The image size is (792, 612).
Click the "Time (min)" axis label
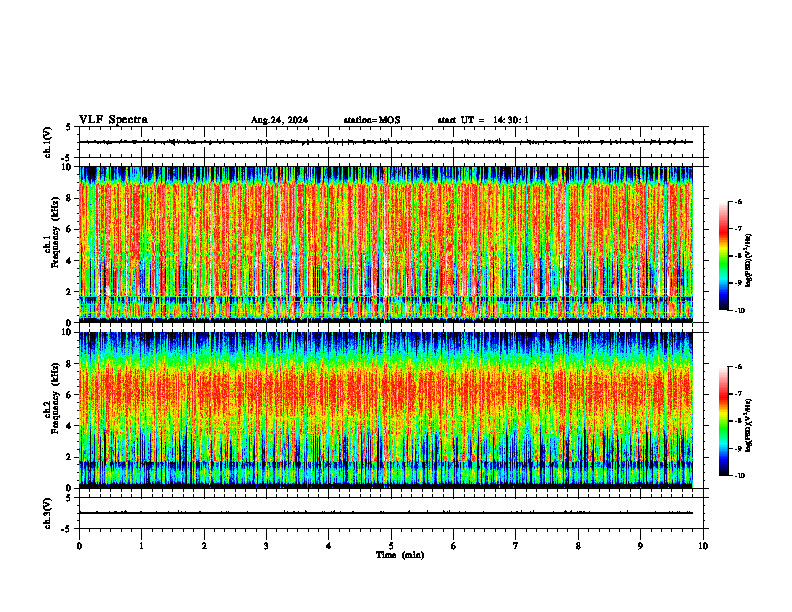[x=400, y=555]
